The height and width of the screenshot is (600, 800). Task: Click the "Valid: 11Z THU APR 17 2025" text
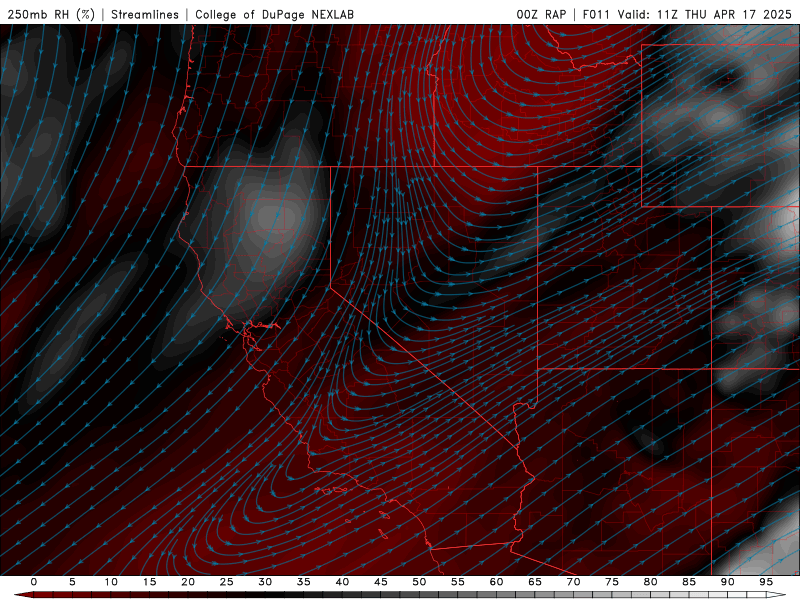point(705,14)
